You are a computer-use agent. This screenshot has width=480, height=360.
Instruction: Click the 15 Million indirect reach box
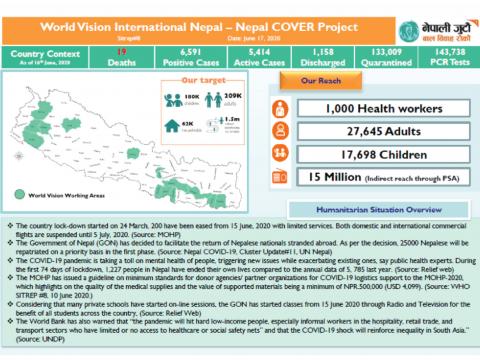pyautogui.click(x=384, y=177)
